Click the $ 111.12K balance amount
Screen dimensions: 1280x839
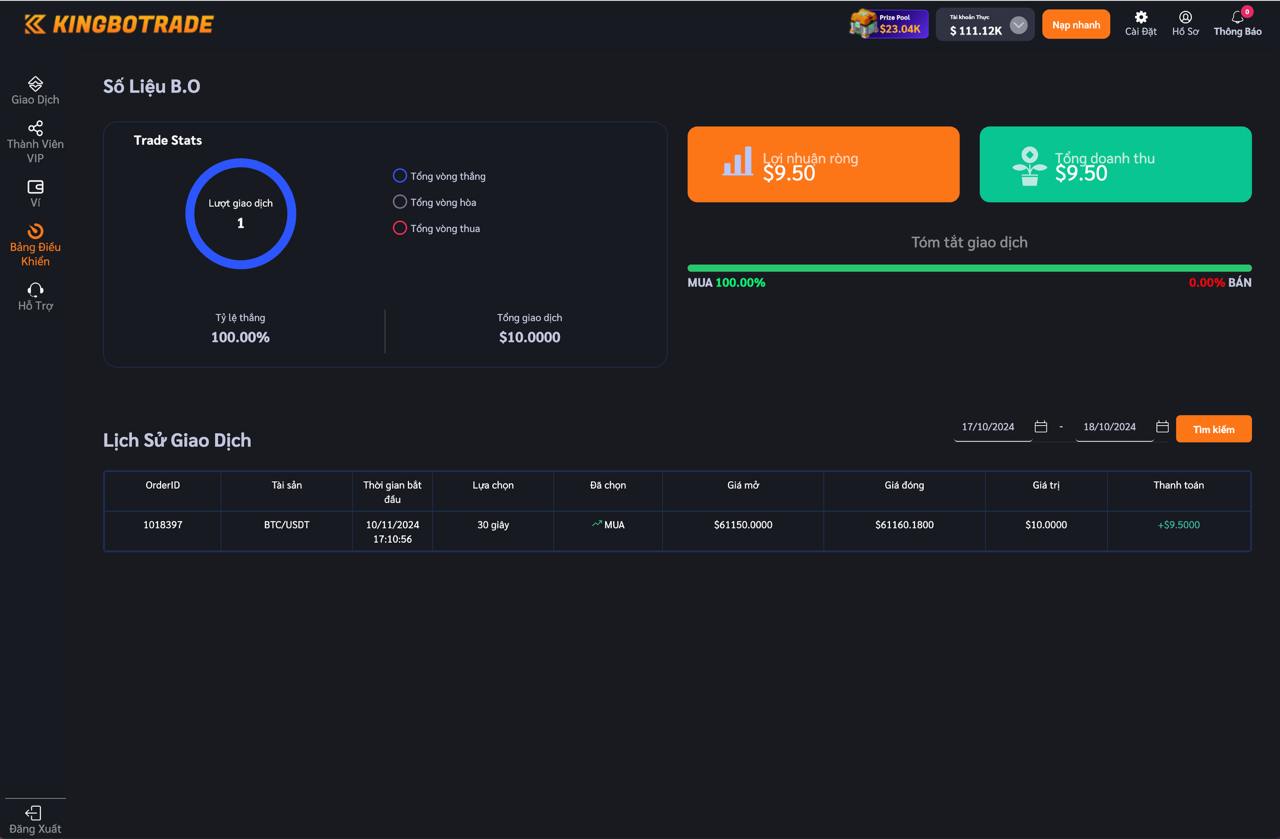(976, 31)
